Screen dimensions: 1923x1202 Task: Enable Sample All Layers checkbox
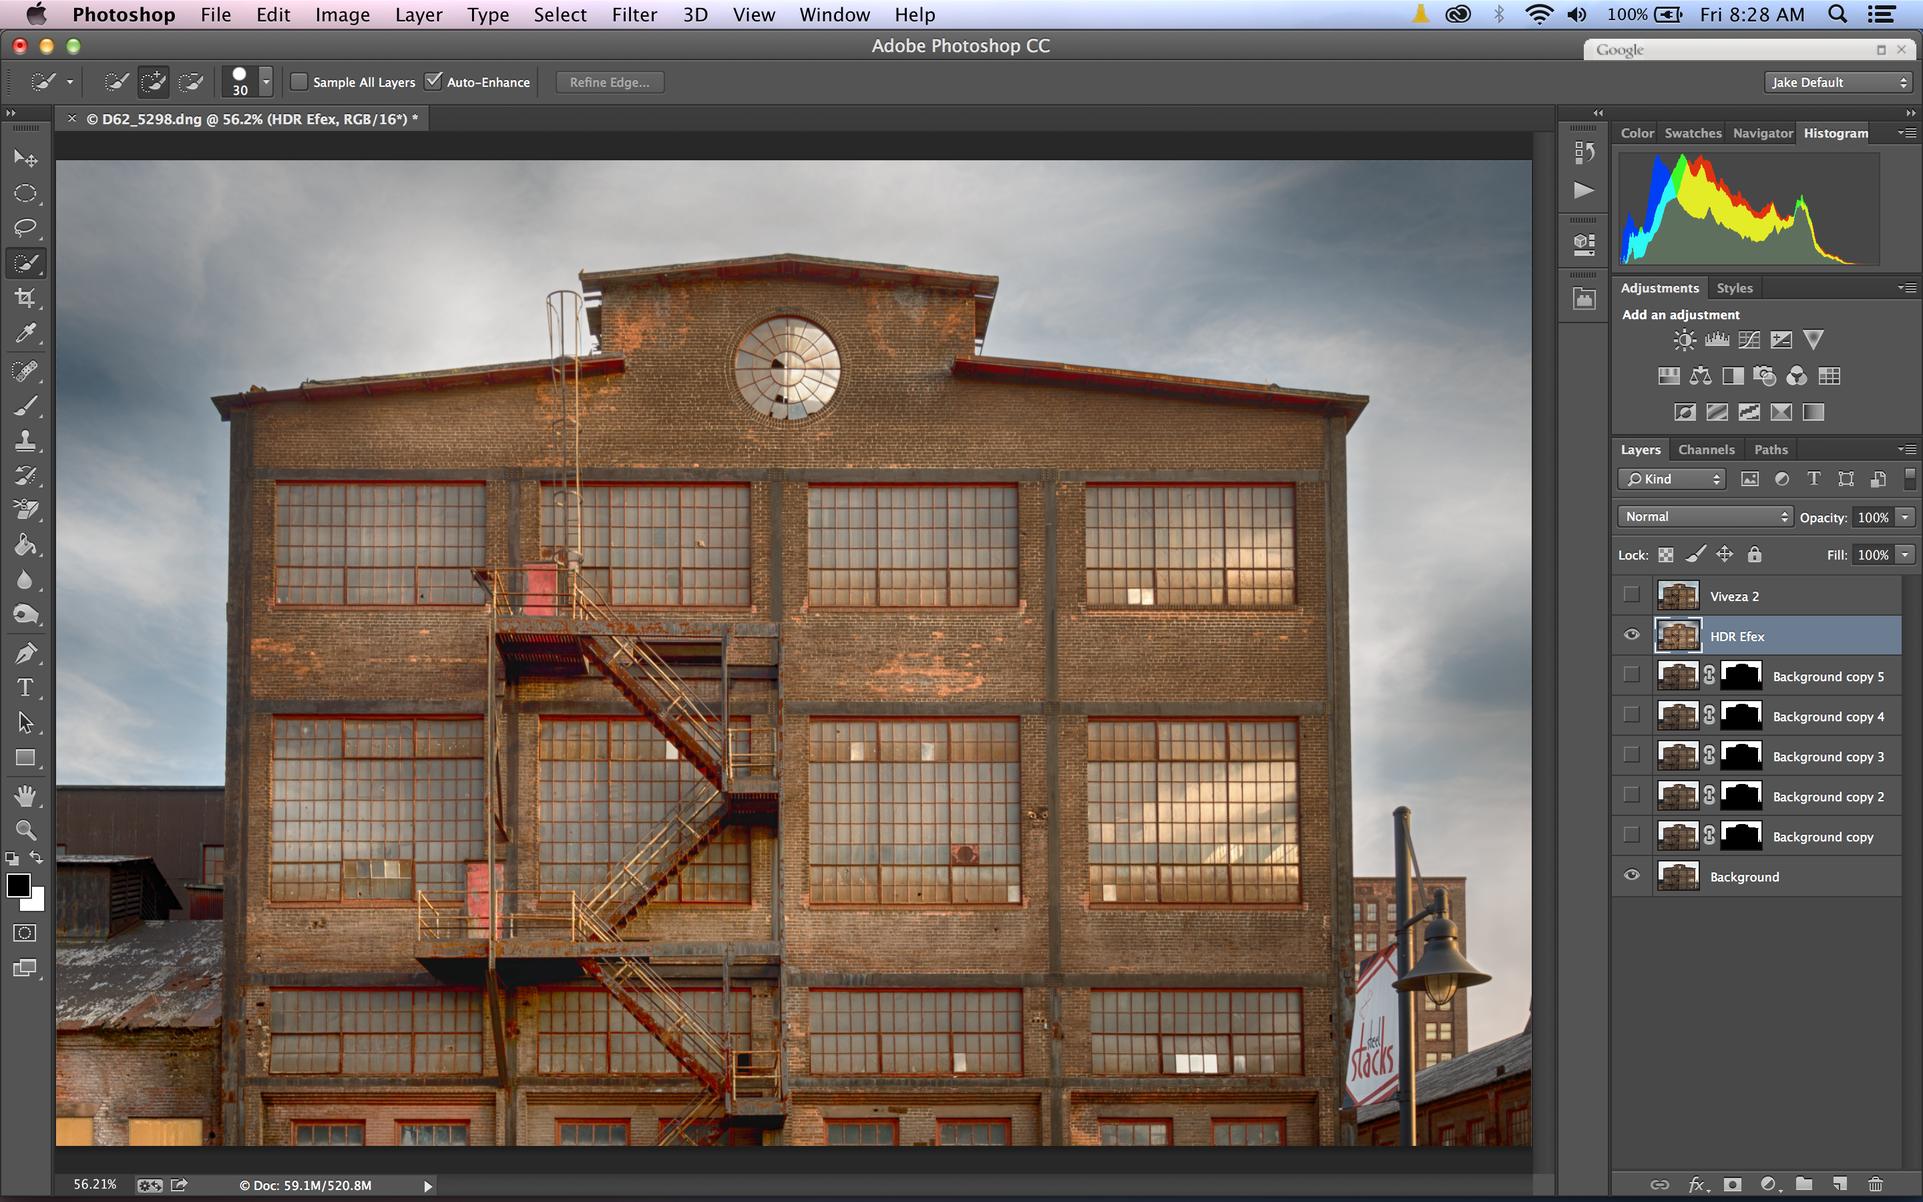coord(299,82)
